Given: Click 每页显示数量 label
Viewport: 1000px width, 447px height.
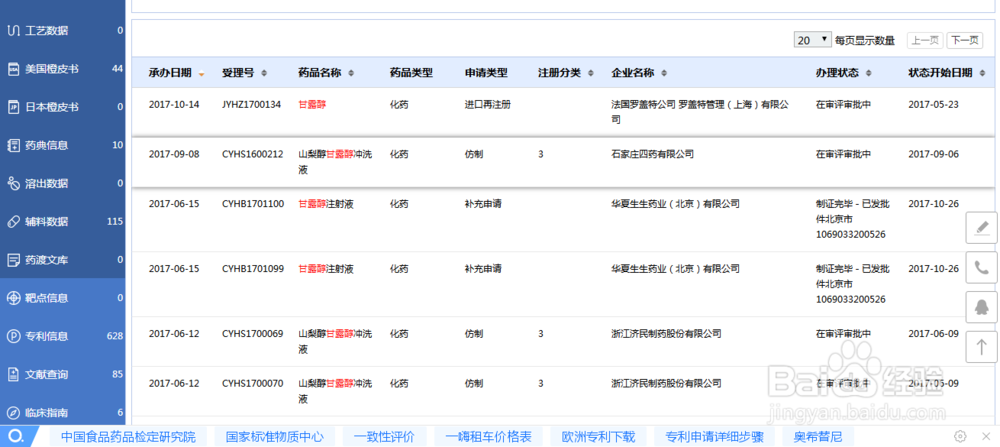Looking at the screenshot, I should click(865, 41).
